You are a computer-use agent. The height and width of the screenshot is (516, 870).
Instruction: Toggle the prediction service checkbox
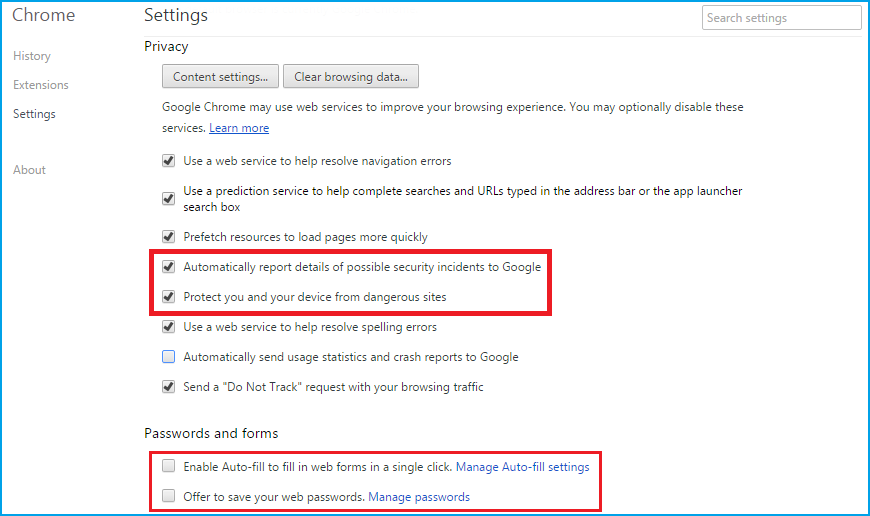[x=169, y=198]
